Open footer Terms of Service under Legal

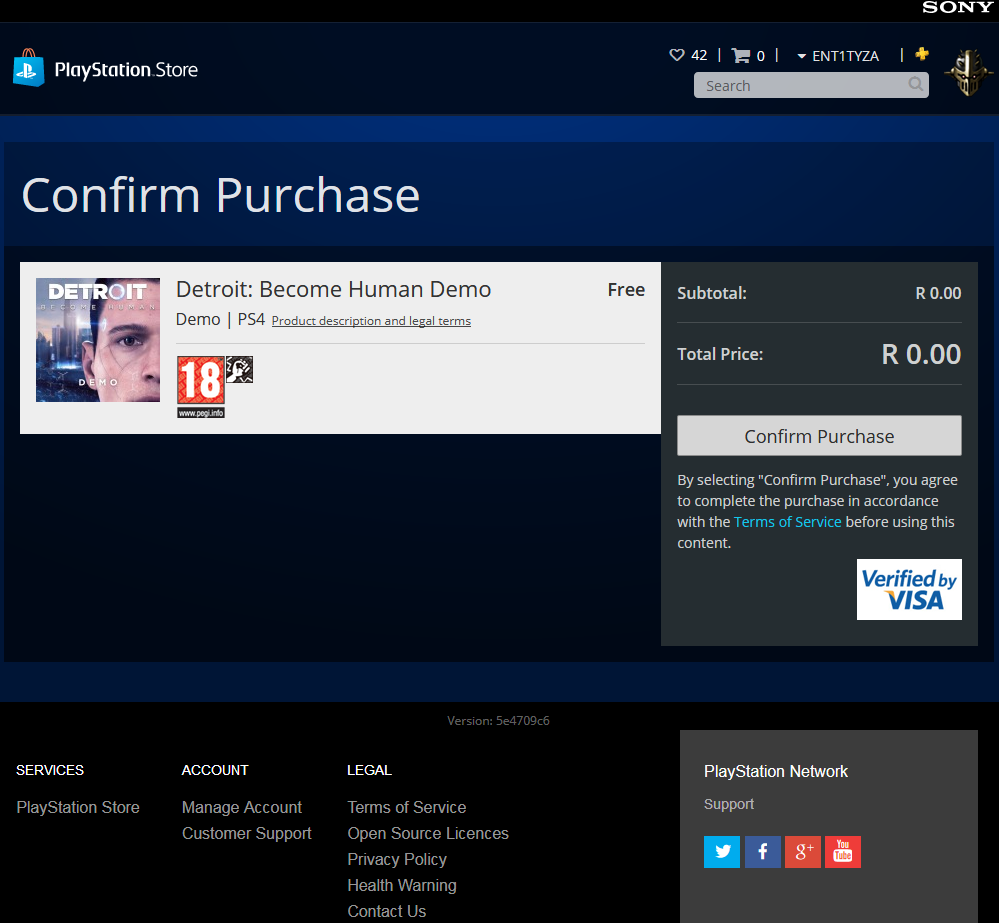[x=406, y=807]
